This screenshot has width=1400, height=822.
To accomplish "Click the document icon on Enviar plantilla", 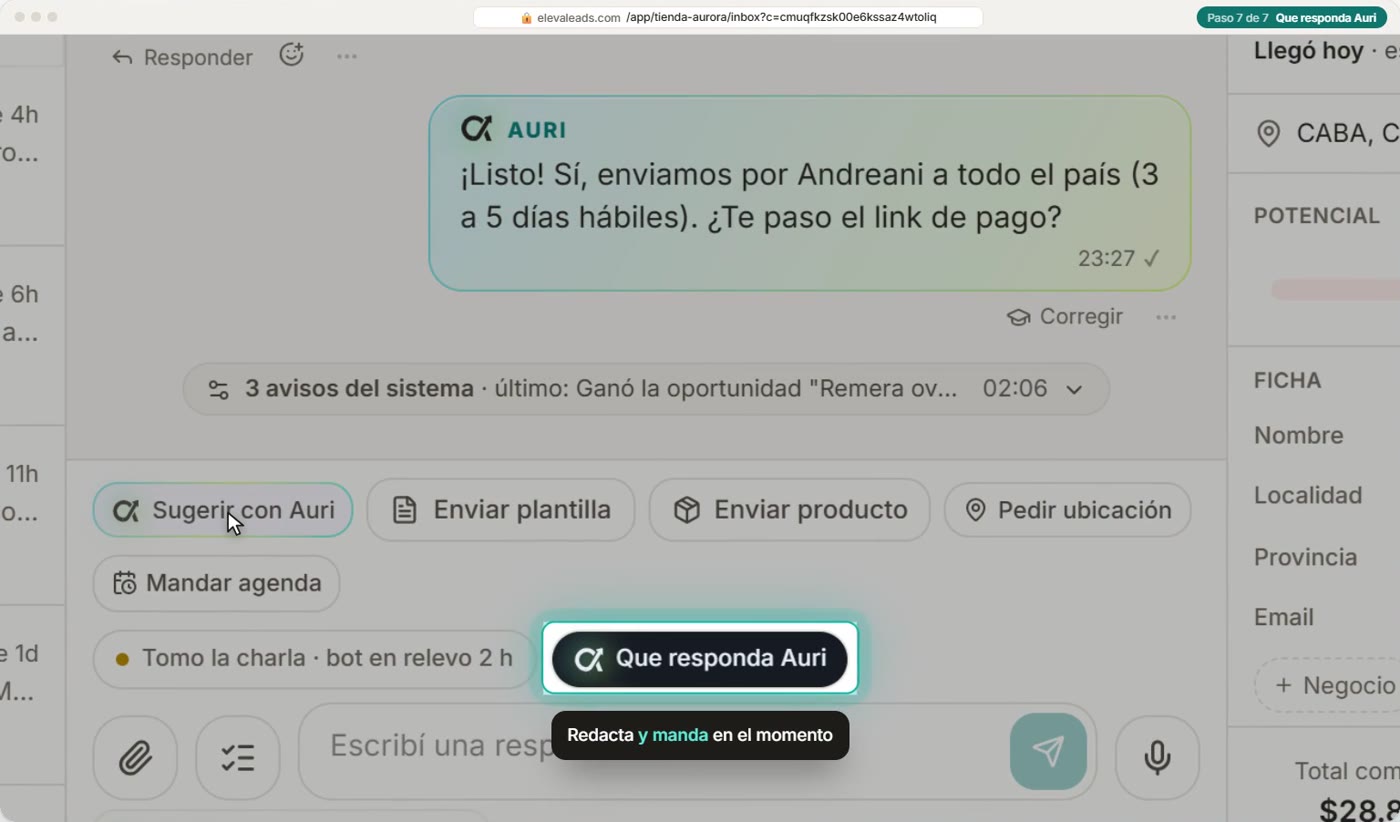I will (x=404, y=510).
